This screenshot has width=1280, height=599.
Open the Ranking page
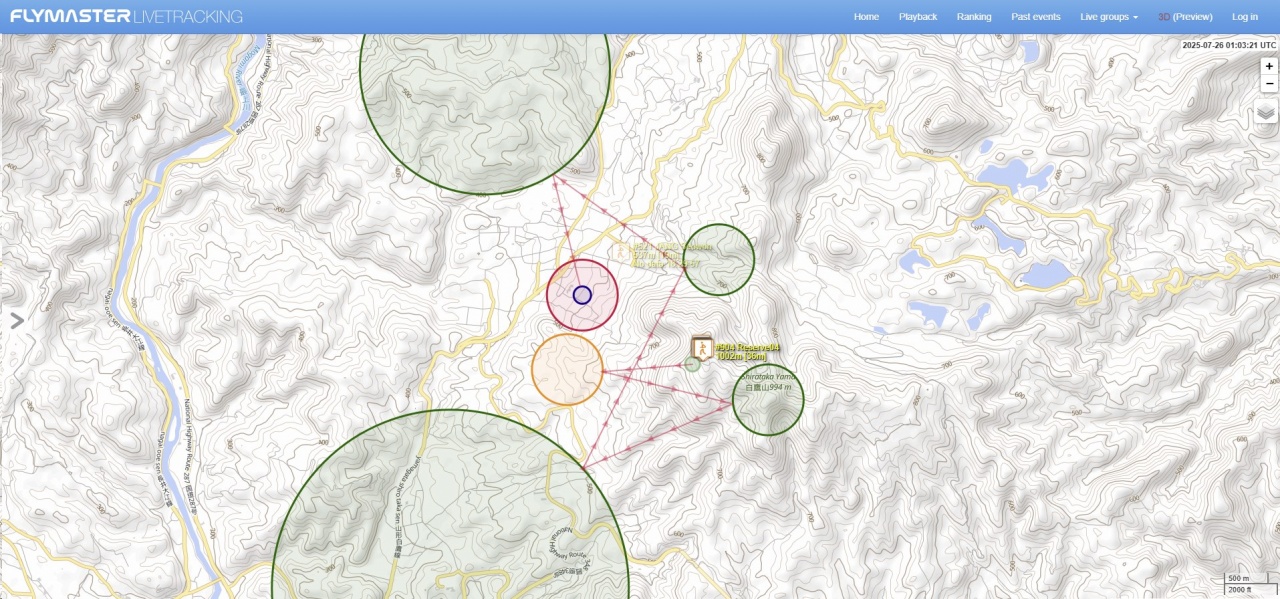tap(974, 17)
